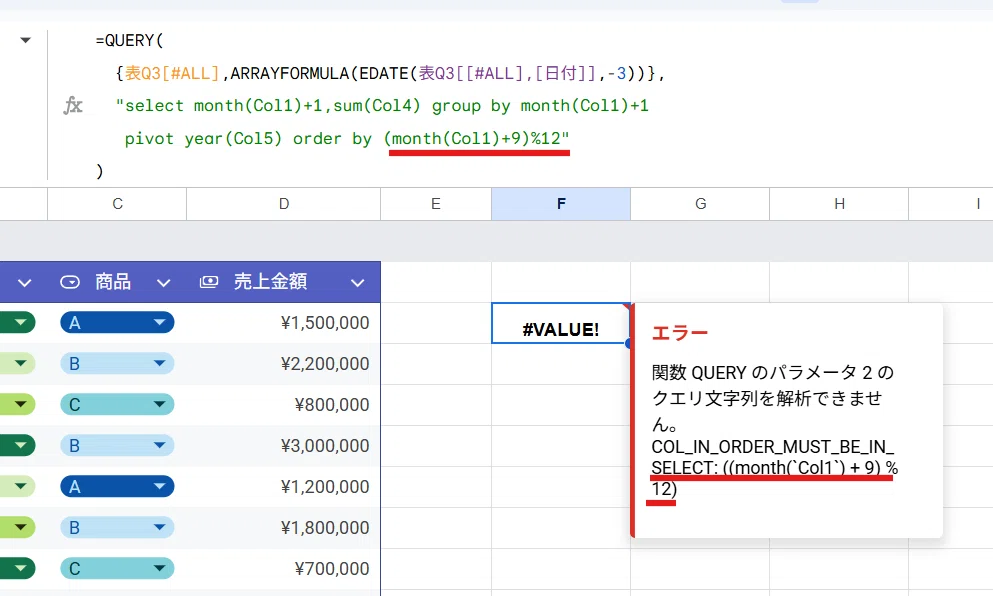Click the 売上金額 header label

tap(270, 282)
